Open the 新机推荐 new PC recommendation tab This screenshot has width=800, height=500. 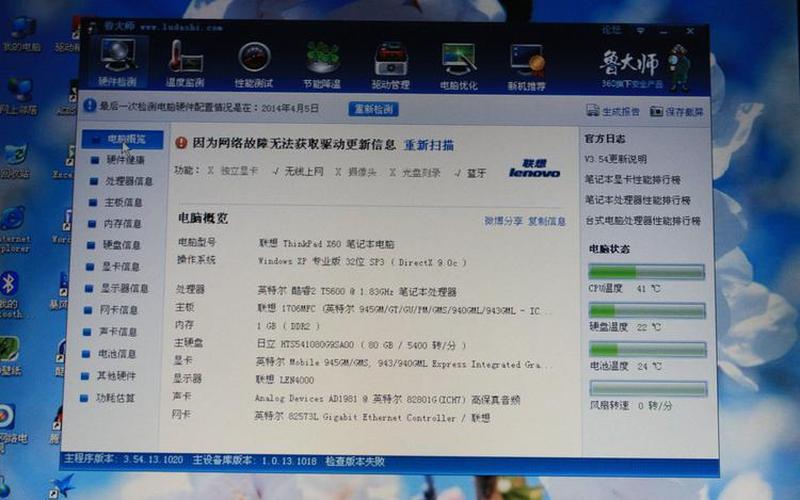(x=527, y=67)
